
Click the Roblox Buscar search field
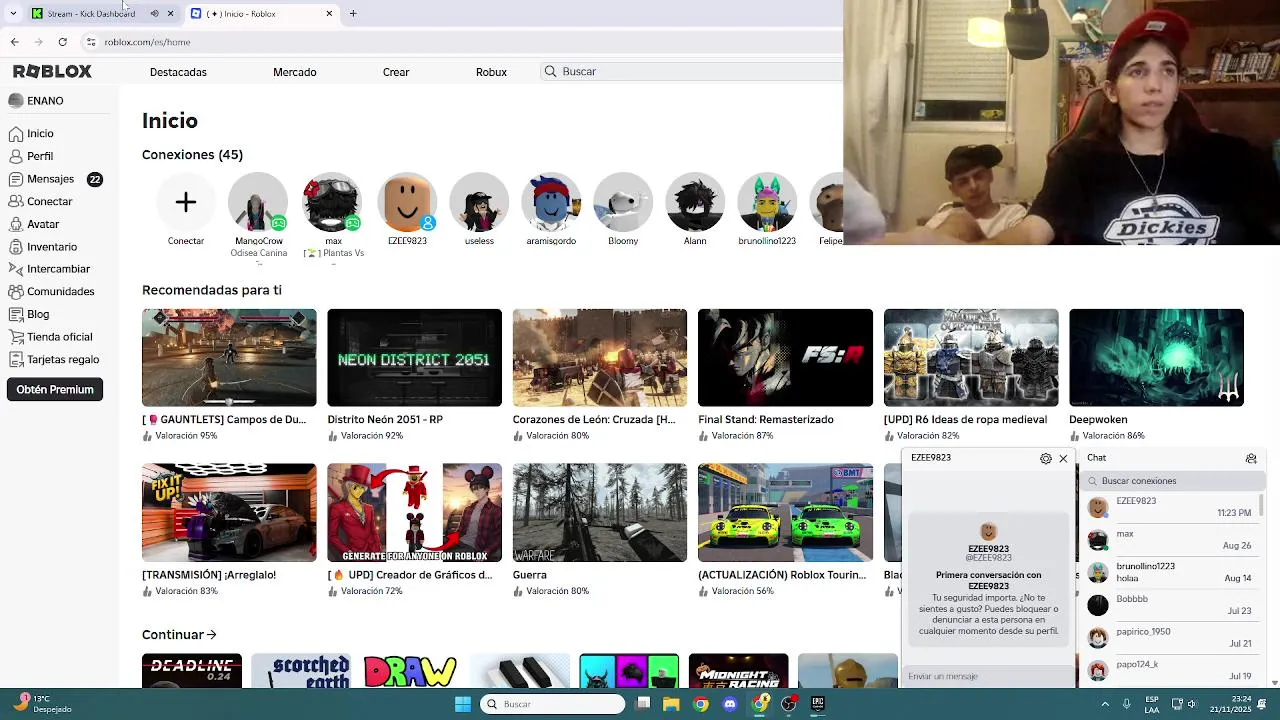690,72
